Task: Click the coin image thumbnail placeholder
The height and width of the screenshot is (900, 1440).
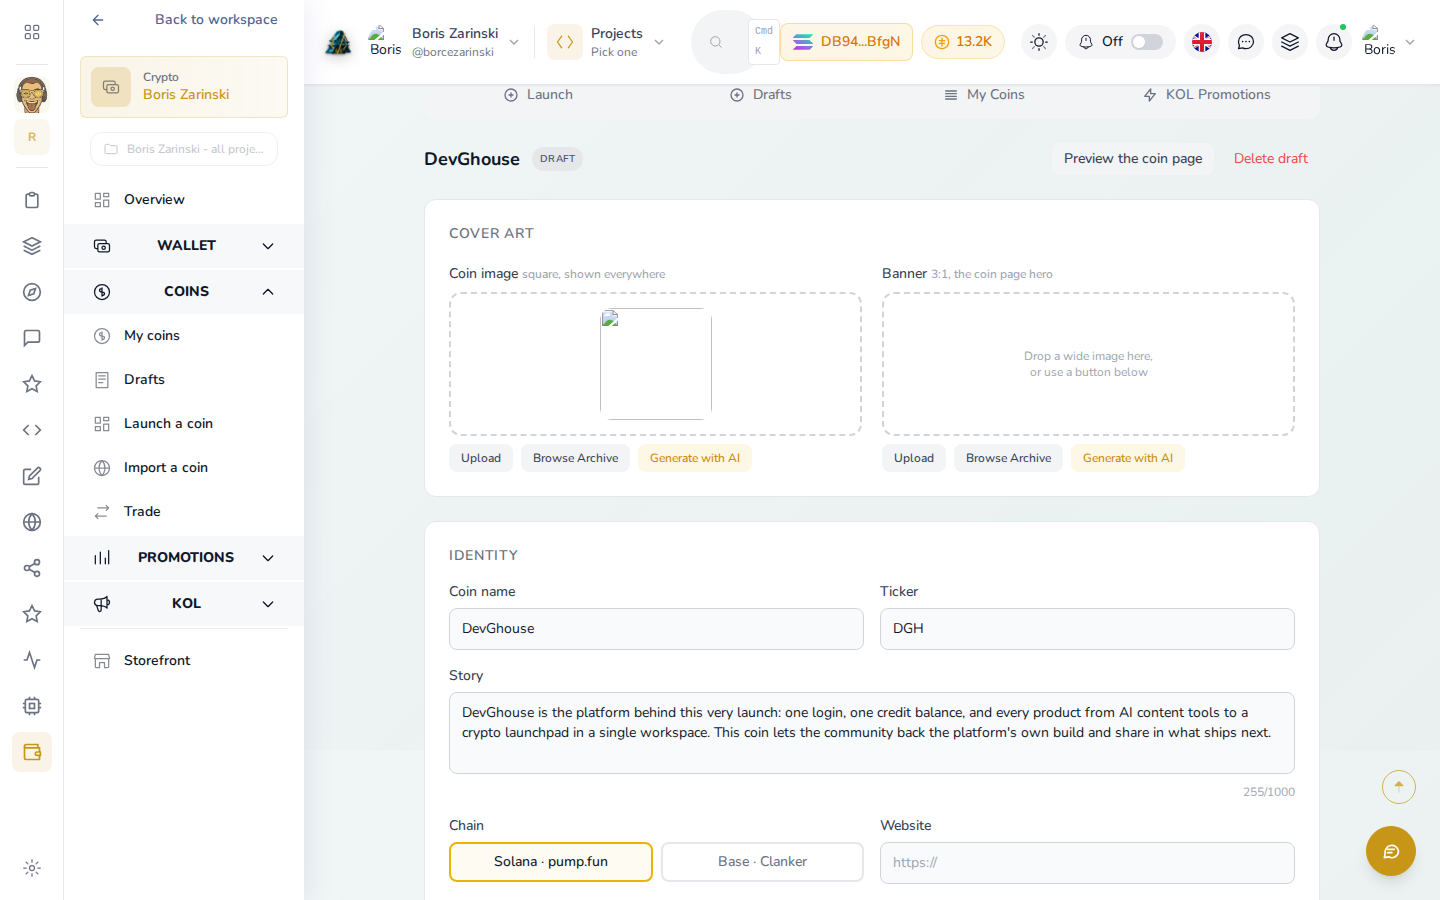Action: [656, 364]
